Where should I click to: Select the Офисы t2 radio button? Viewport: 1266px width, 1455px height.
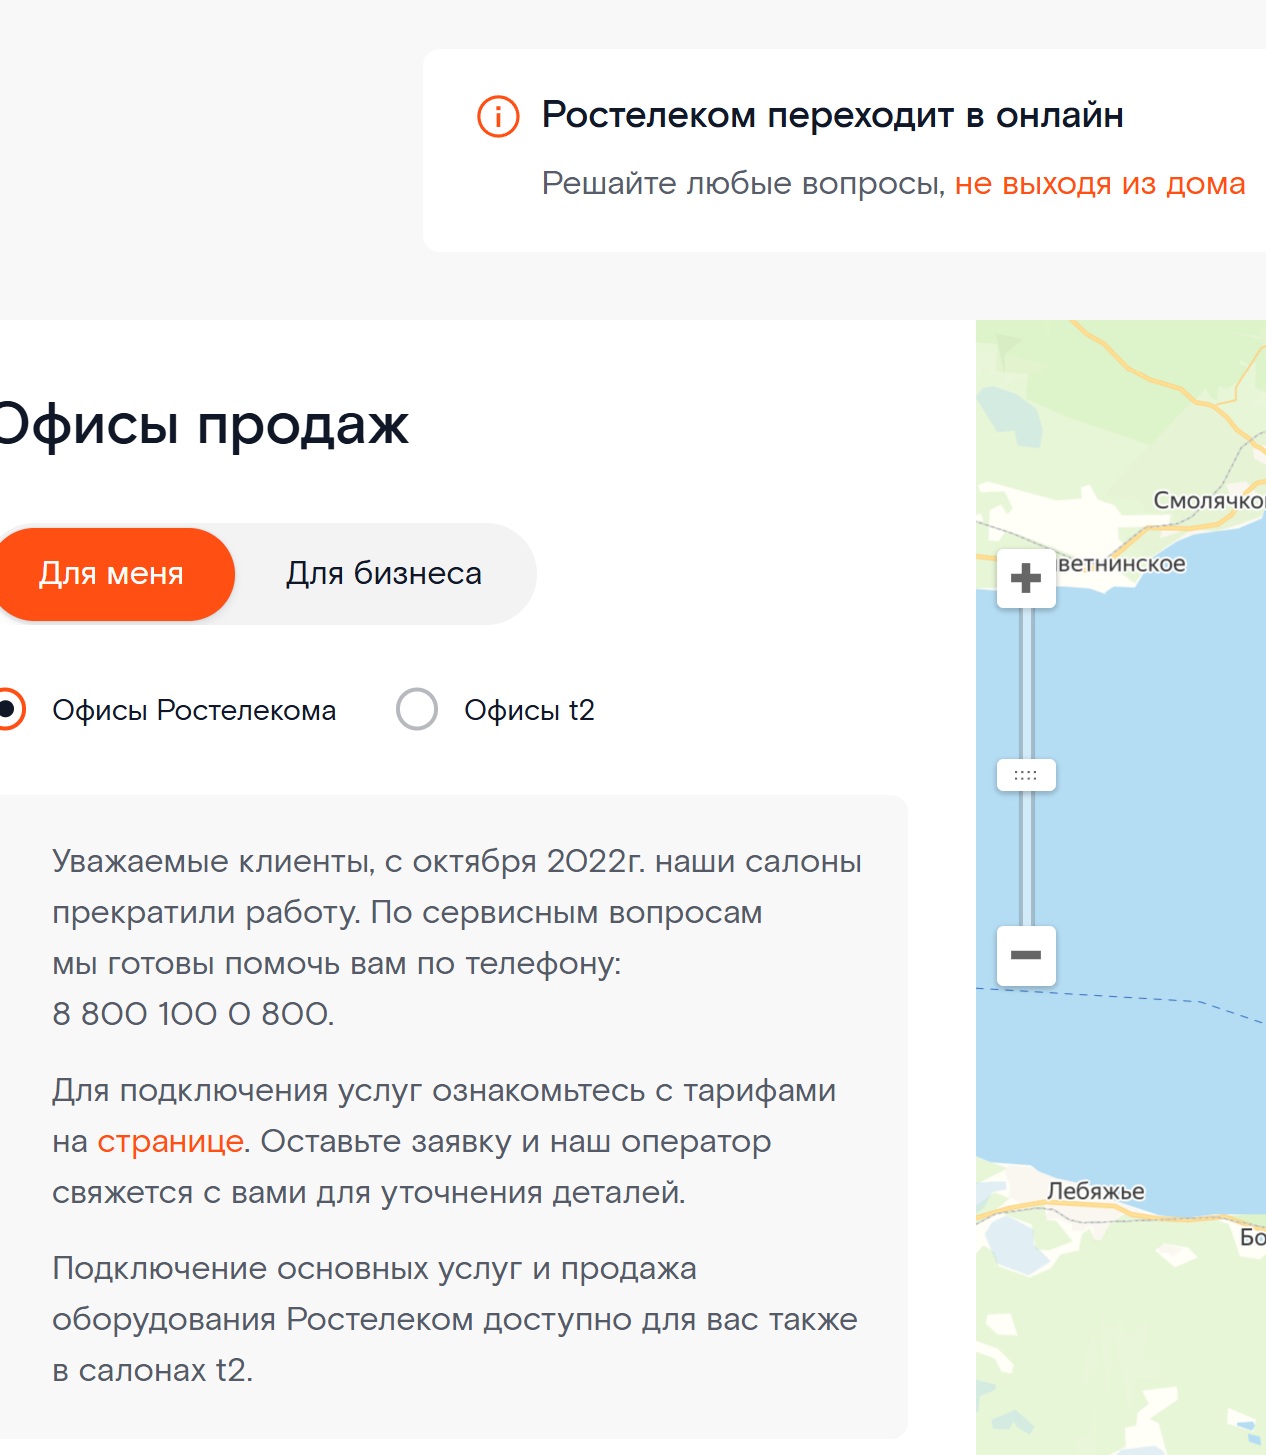coord(417,710)
